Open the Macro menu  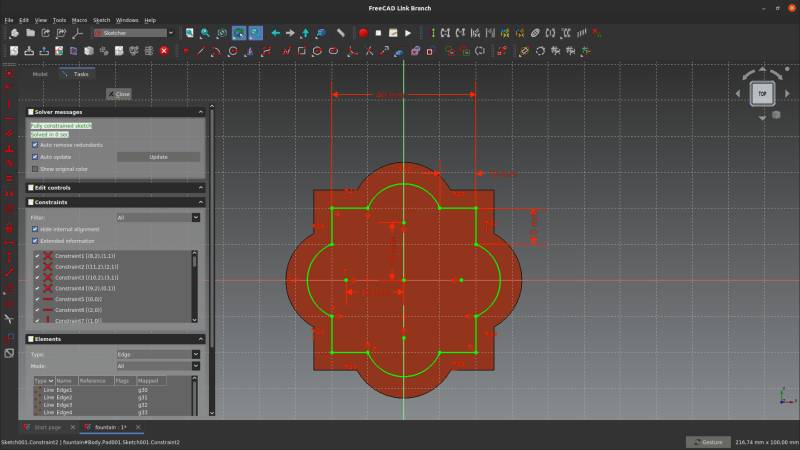79,20
